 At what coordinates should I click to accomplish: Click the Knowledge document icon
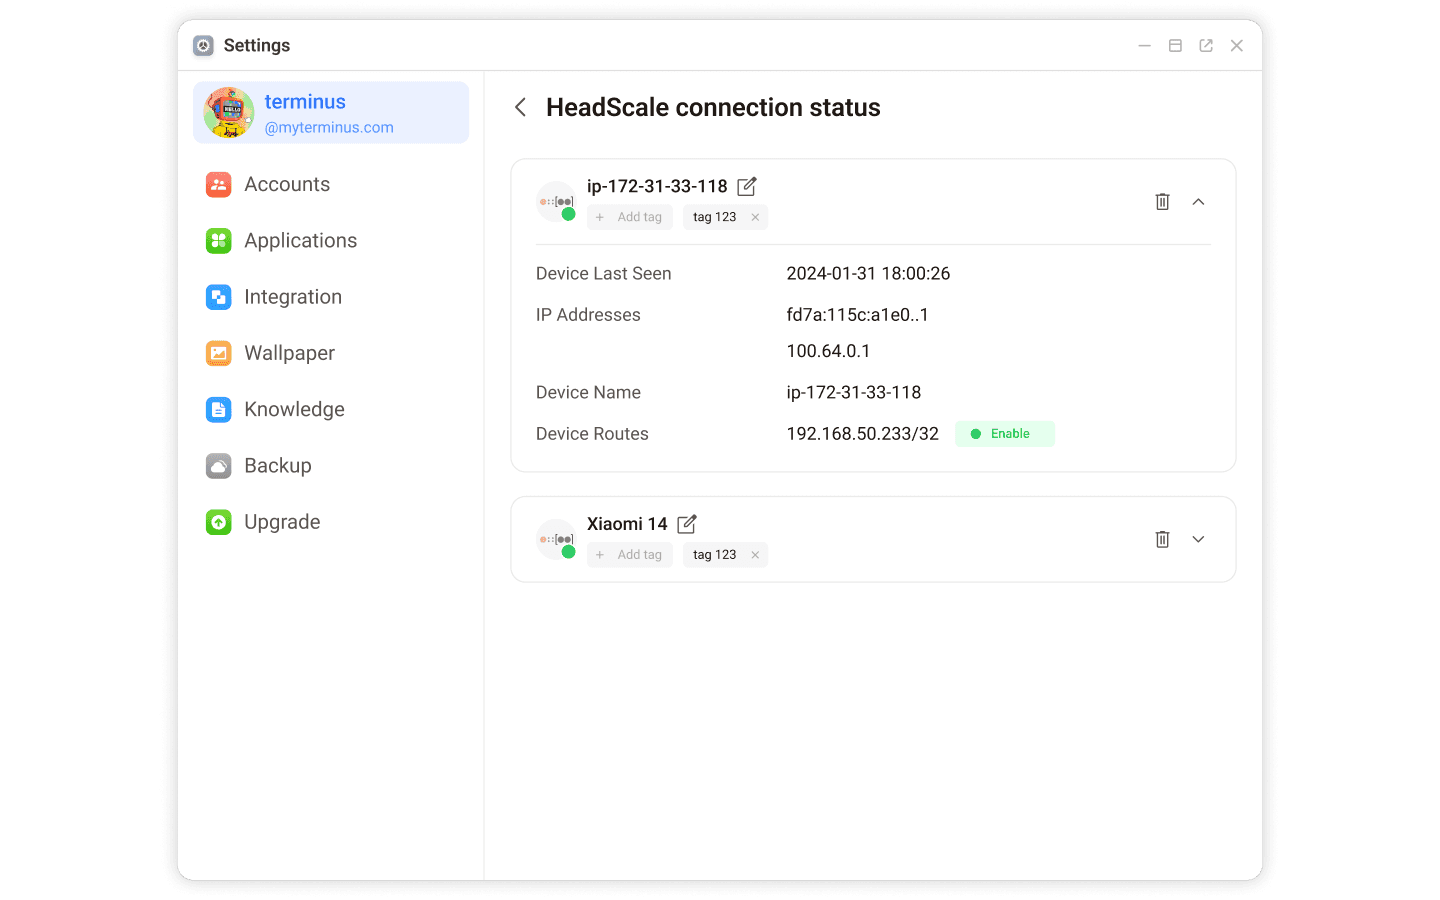[219, 409]
